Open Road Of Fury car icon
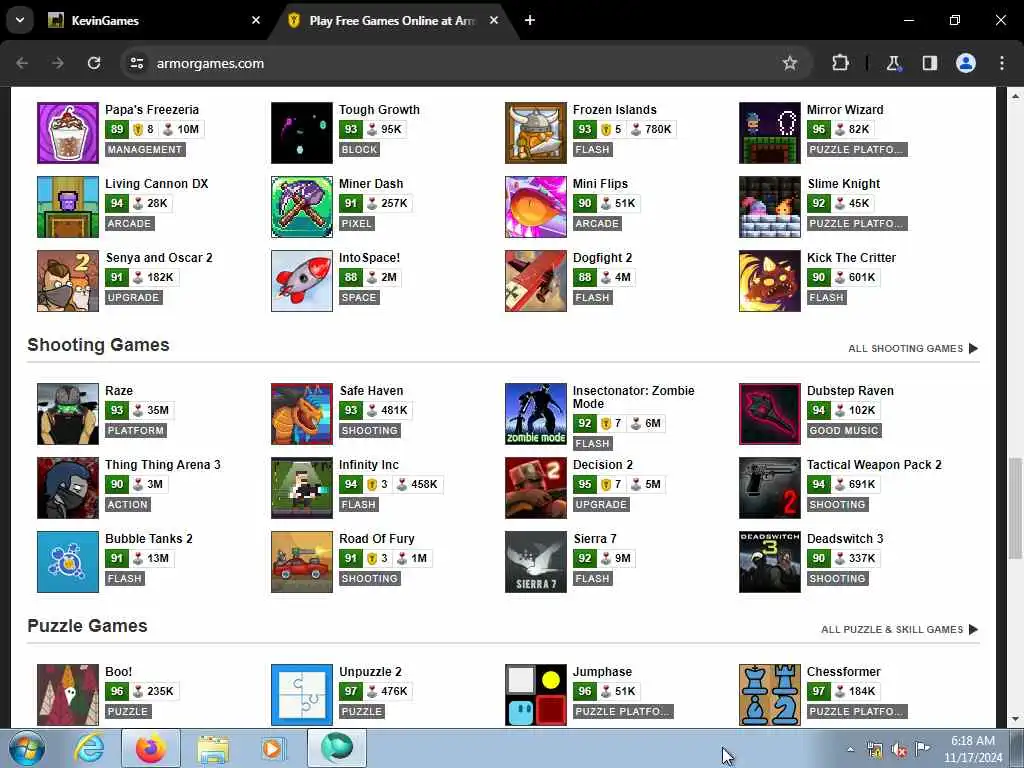The width and height of the screenshot is (1024, 768). click(302, 562)
